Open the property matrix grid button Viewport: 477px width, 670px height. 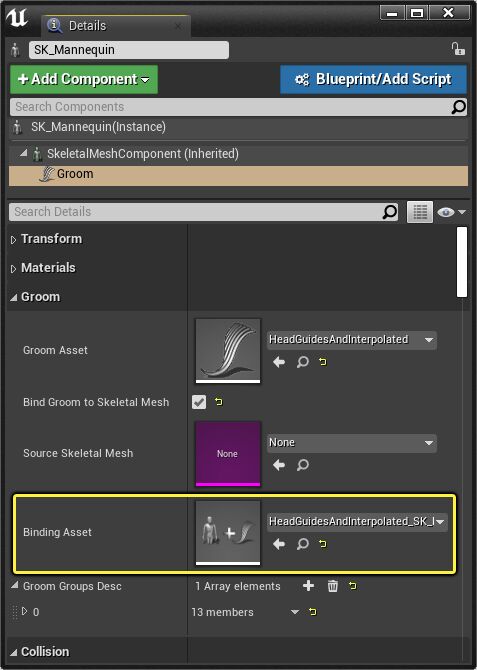tap(420, 212)
